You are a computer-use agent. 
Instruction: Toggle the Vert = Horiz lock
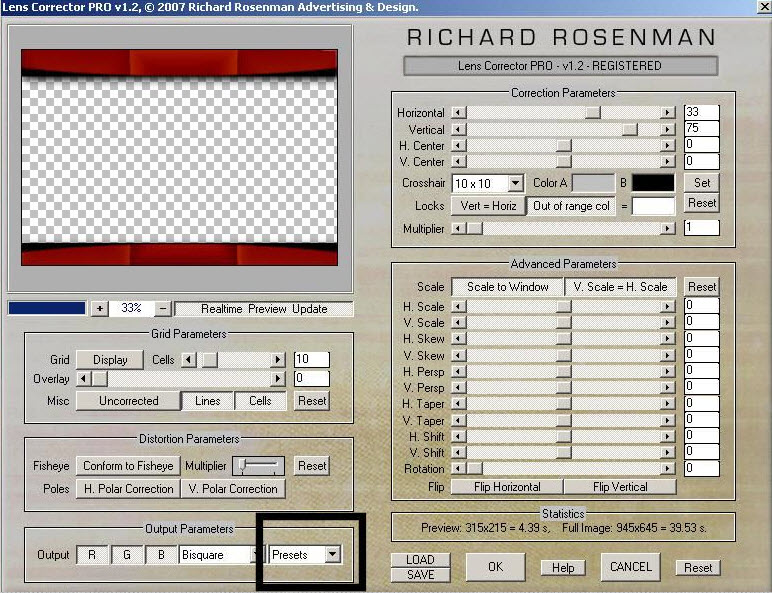pos(488,206)
